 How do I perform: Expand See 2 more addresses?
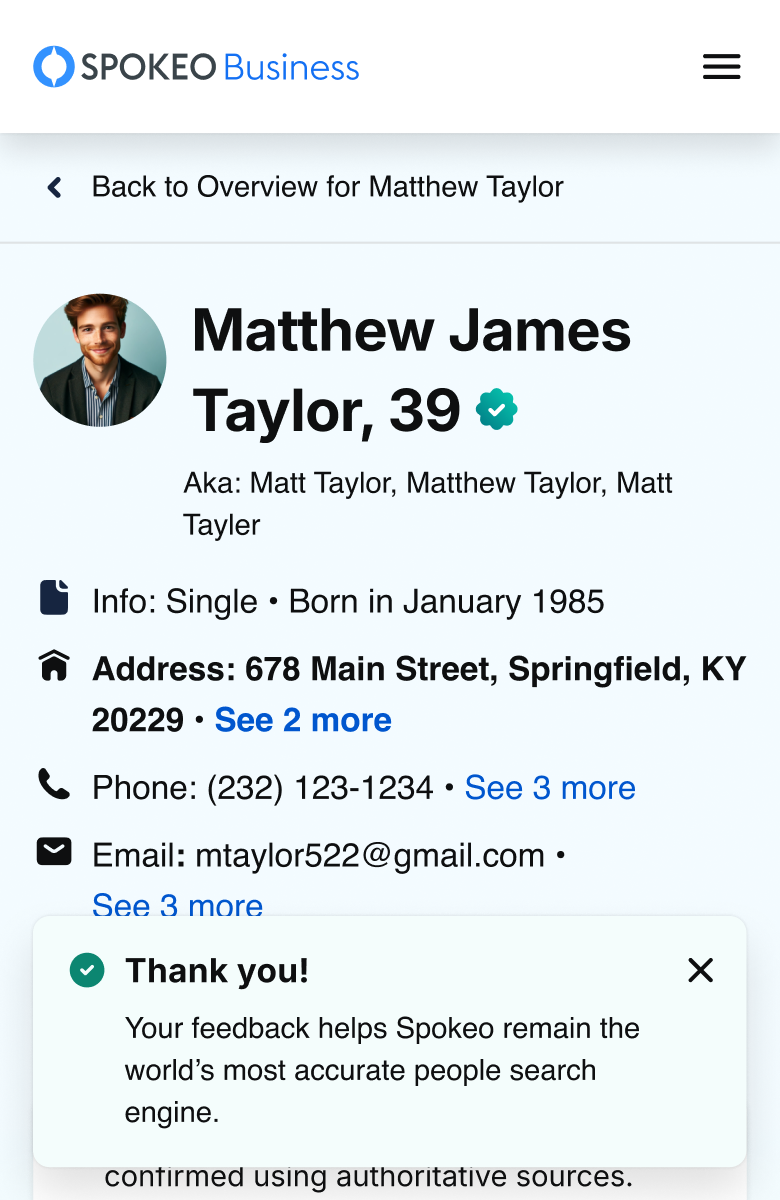point(303,720)
